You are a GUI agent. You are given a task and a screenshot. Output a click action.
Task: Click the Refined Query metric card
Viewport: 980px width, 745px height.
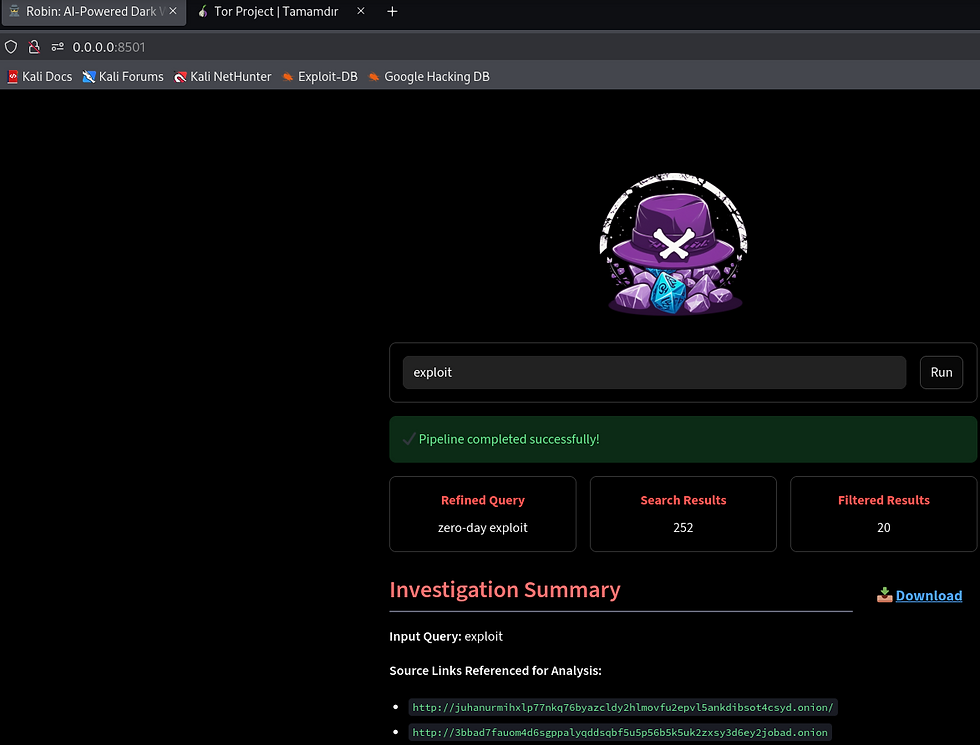pyautogui.click(x=482, y=513)
